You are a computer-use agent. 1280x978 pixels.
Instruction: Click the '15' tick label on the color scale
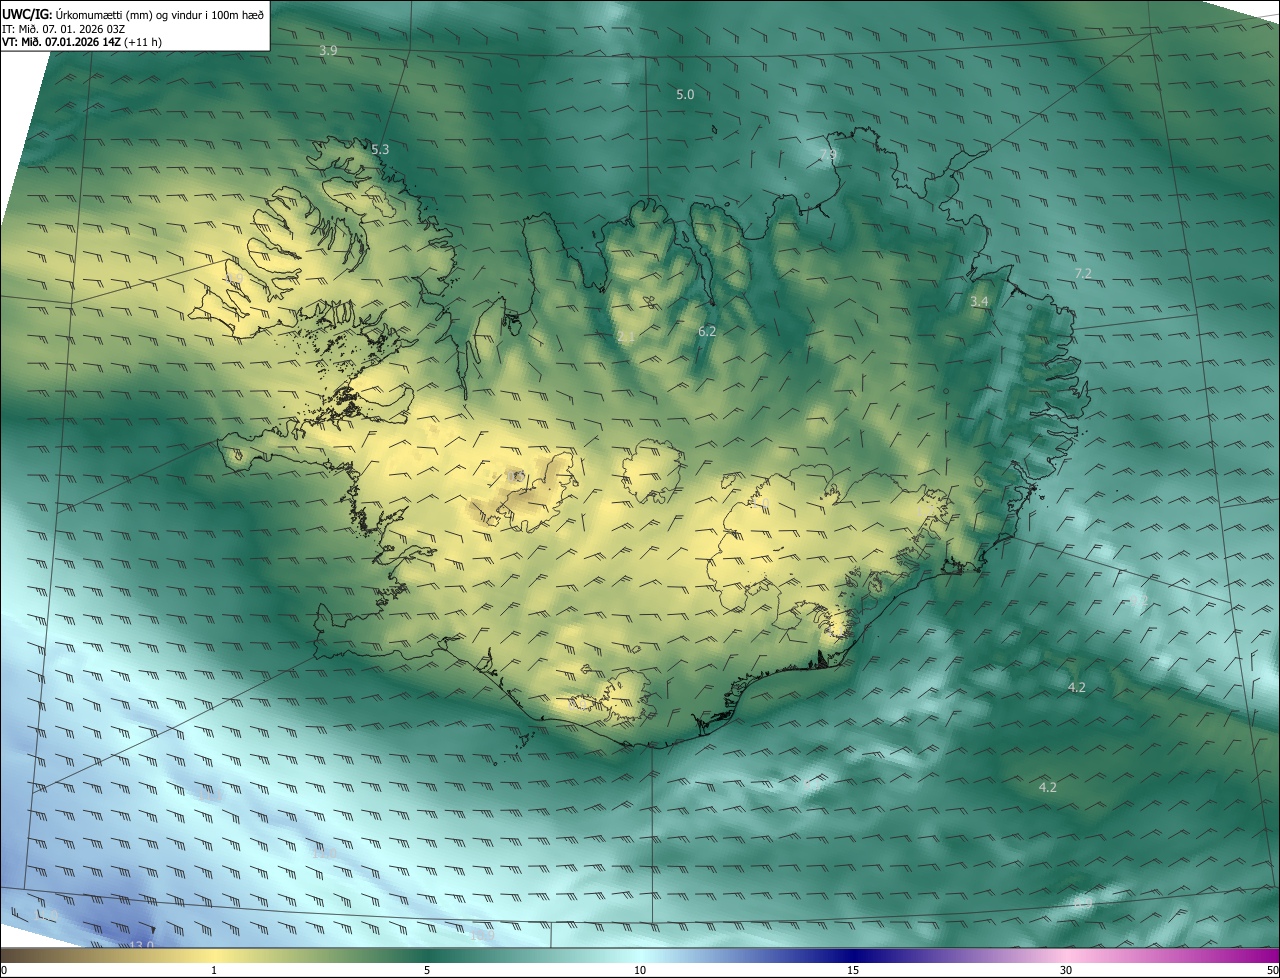click(x=853, y=971)
